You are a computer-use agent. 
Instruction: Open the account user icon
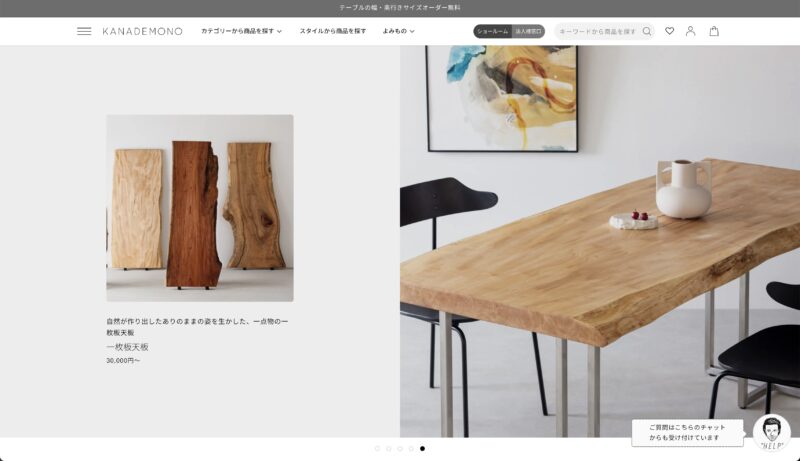click(x=690, y=31)
